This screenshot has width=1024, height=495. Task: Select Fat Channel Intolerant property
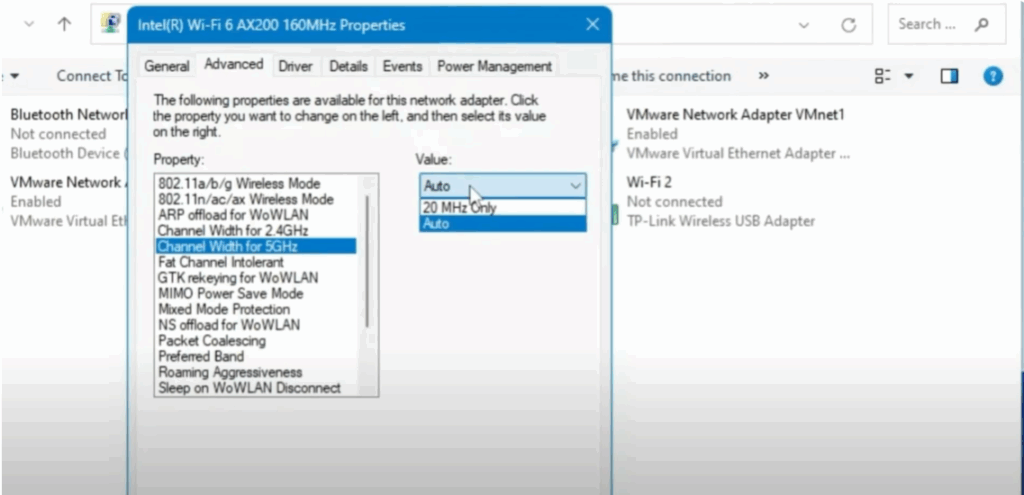(255, 262)
